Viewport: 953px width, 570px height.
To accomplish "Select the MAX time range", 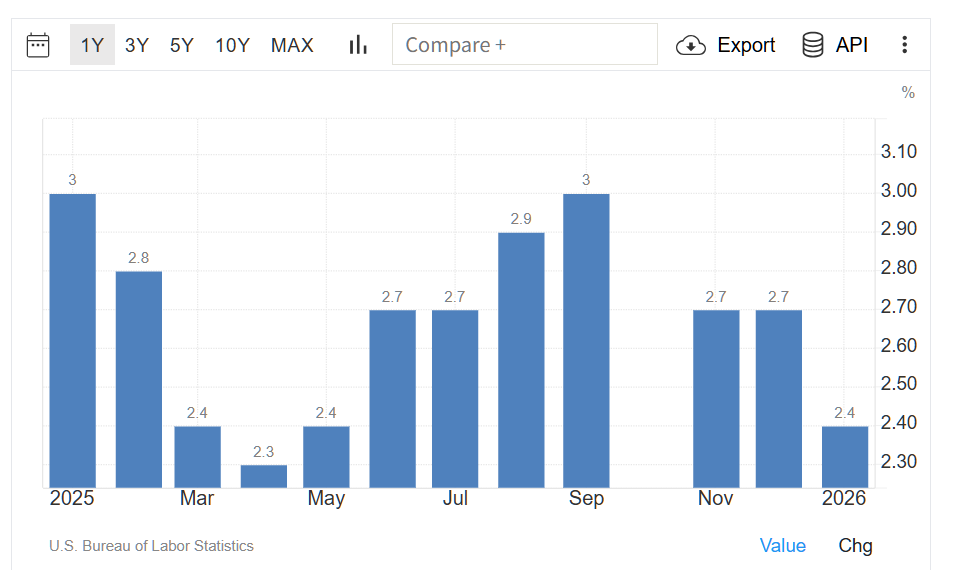I will (x=292, y=45).
